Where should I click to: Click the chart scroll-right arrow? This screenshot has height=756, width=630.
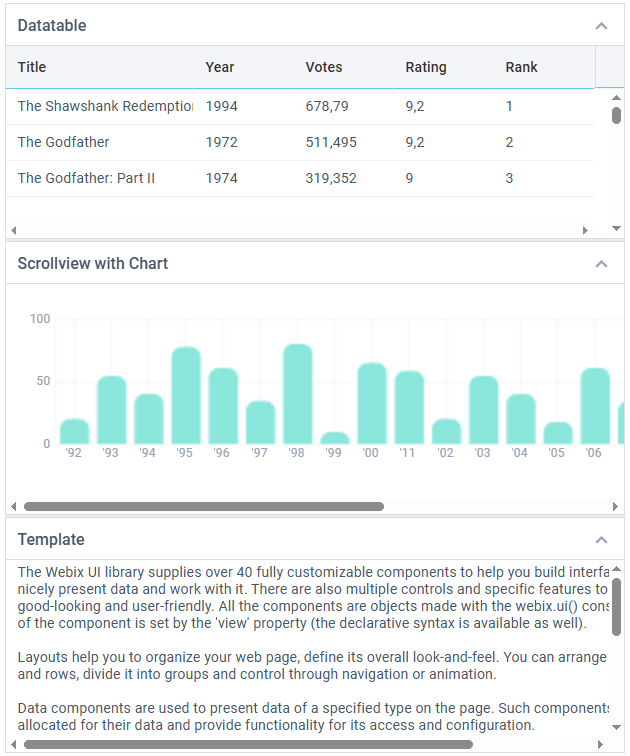click(615, 506)
